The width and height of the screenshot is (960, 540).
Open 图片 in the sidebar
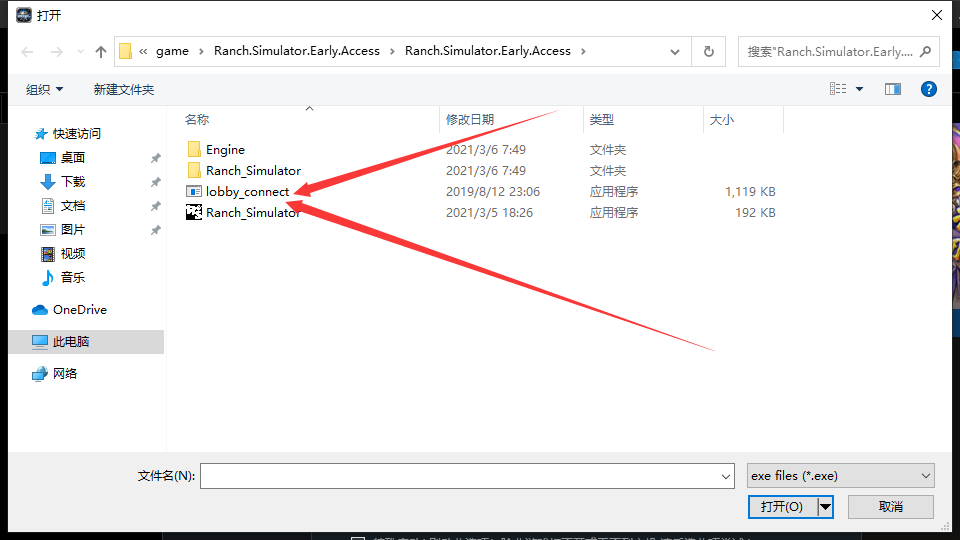pyautogui.click(x=73, y=230)
